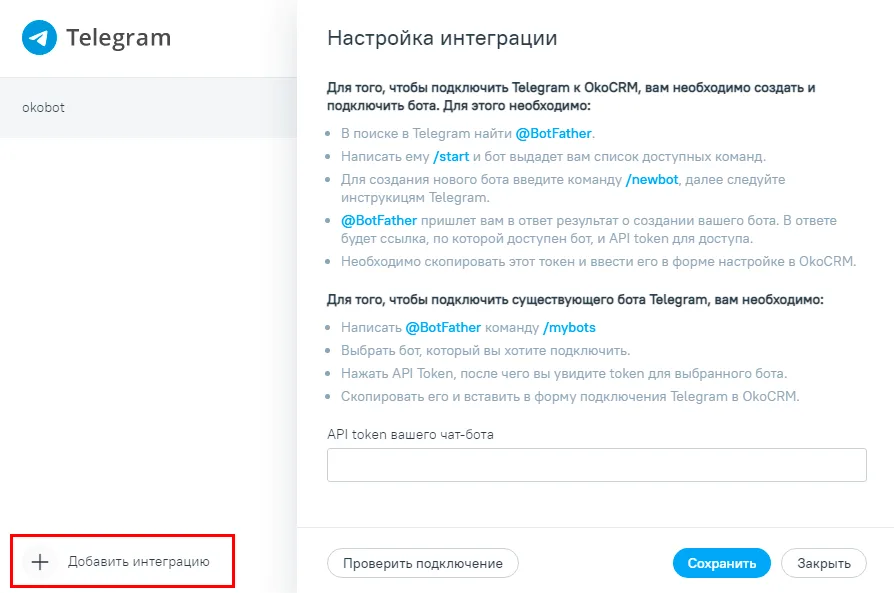Click the /mybots command link
The height and width of the screenshot is (593, 894).
(569, 328)
